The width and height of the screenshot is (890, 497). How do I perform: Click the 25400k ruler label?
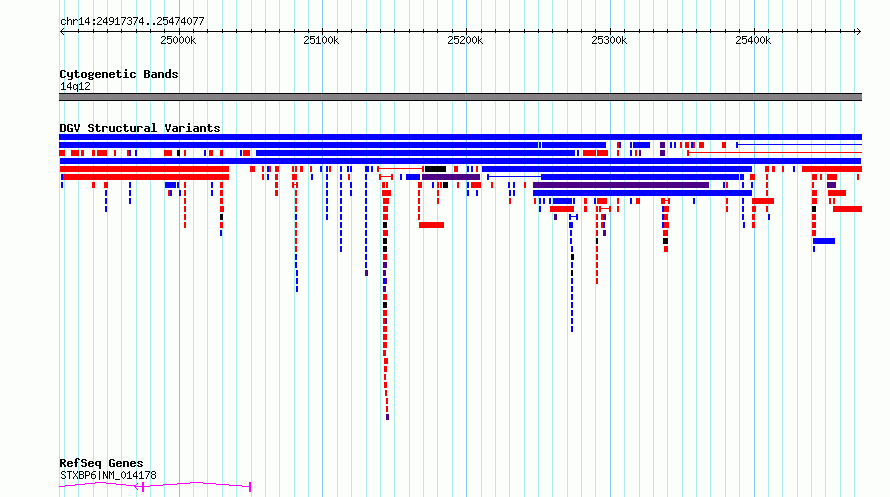753,40
